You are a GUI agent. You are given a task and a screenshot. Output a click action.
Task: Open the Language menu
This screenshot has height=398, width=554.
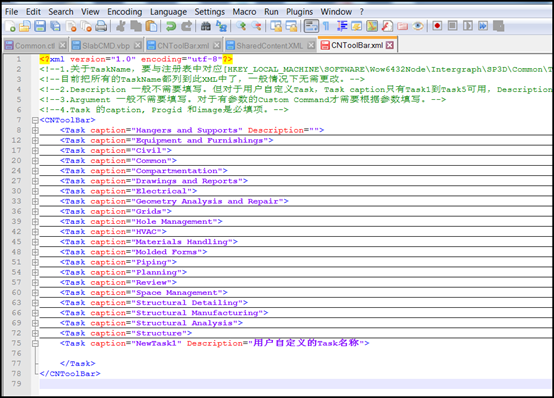click(169, 12)
